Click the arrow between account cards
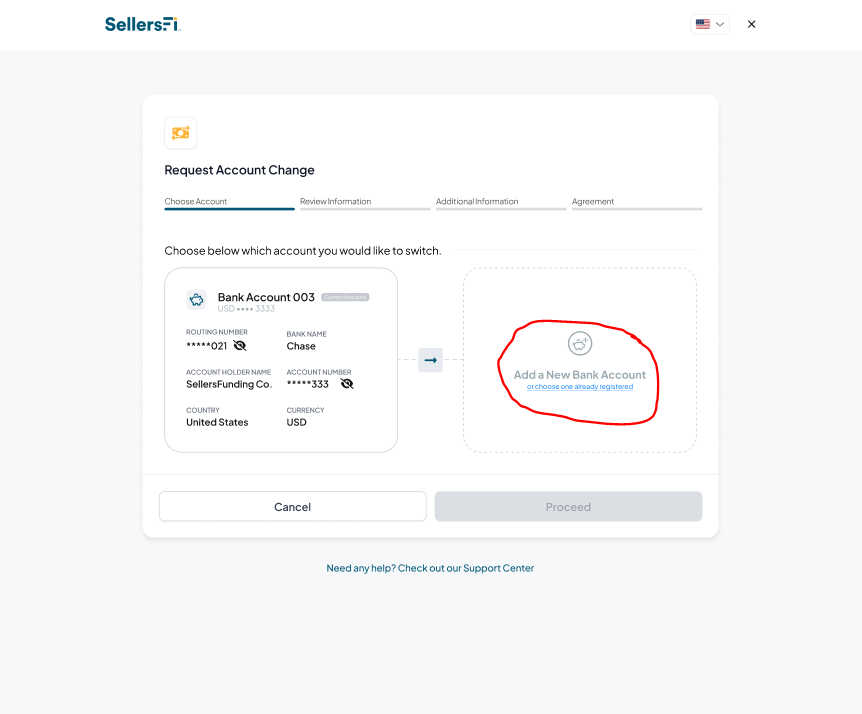862x714 pixels. [x=430, y=360]
